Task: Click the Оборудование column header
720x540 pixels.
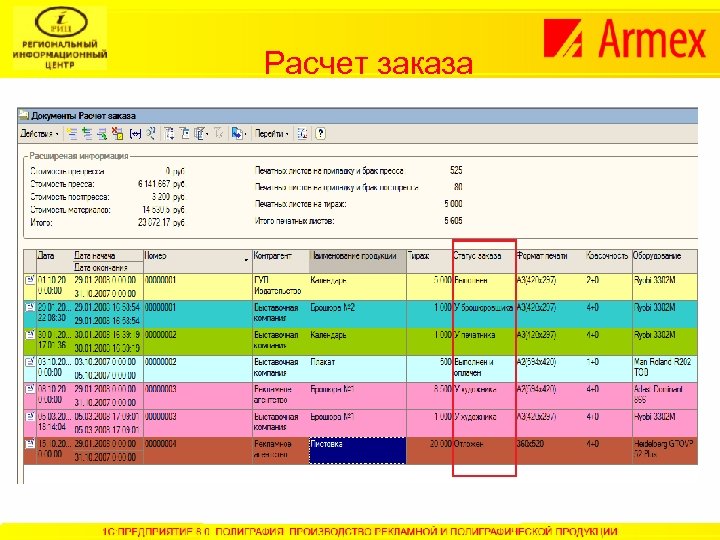Action: [665, 261]
